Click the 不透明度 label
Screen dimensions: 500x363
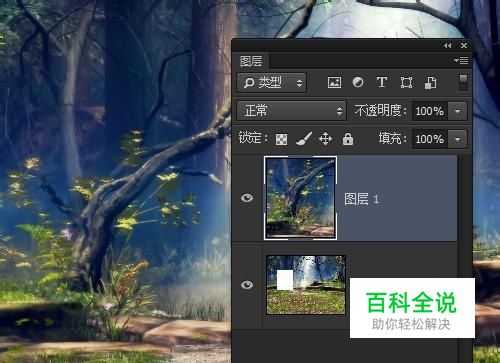click(380, 110)
